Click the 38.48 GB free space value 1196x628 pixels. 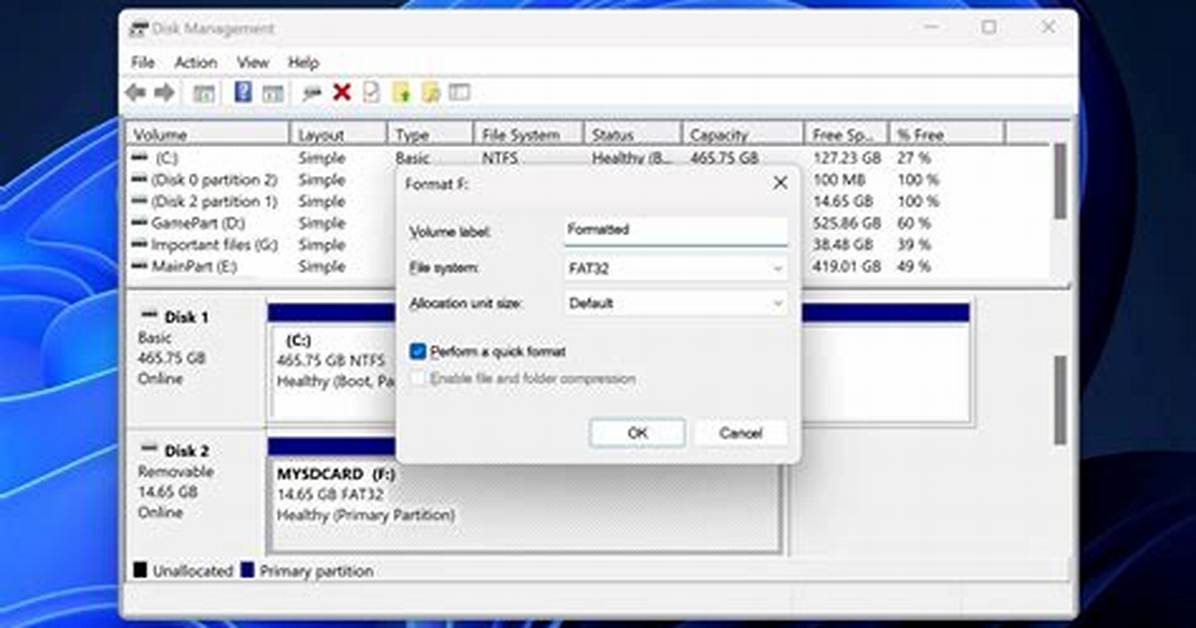pyautogui.click(x=843, y=245)
